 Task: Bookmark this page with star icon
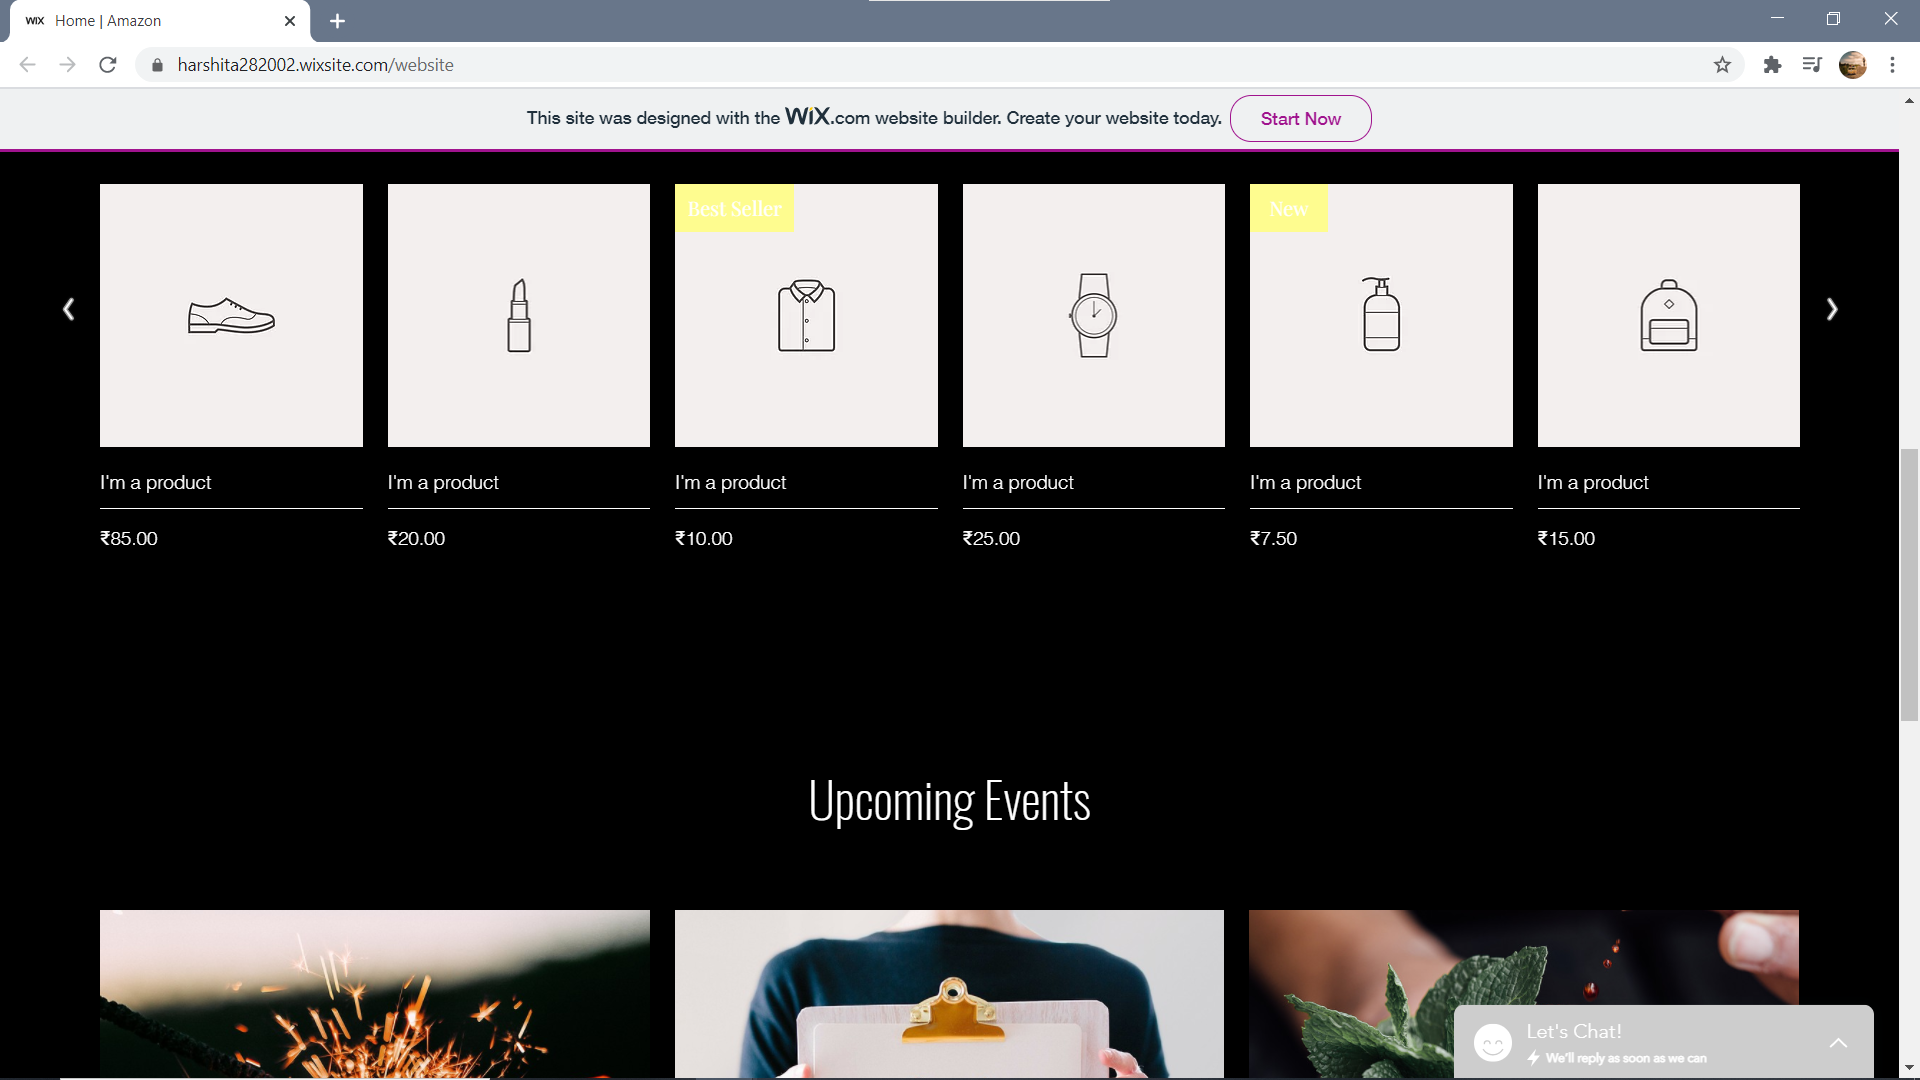point(1722,65)
